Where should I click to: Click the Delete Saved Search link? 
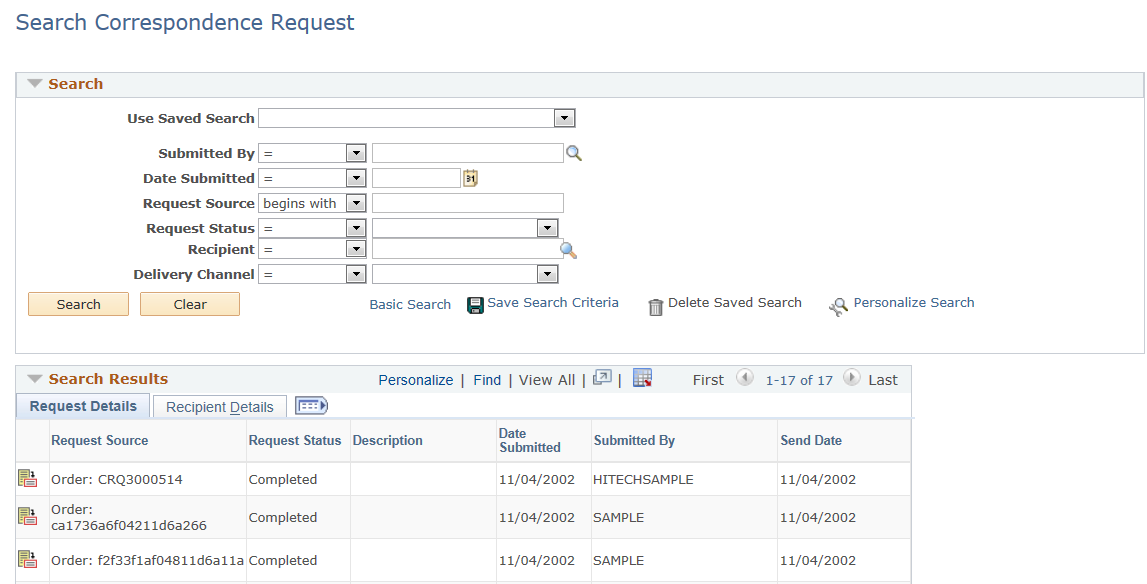734,302
